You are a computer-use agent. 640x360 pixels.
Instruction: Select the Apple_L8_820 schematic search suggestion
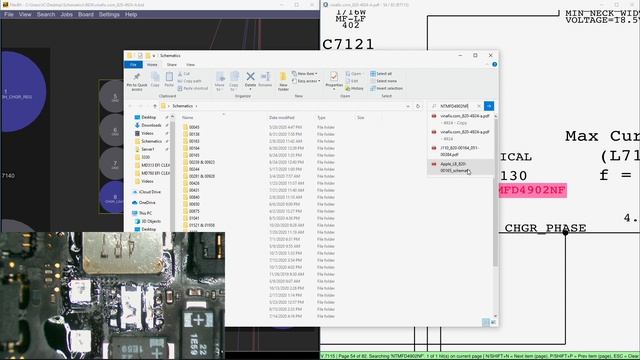[x=460, y=167]
